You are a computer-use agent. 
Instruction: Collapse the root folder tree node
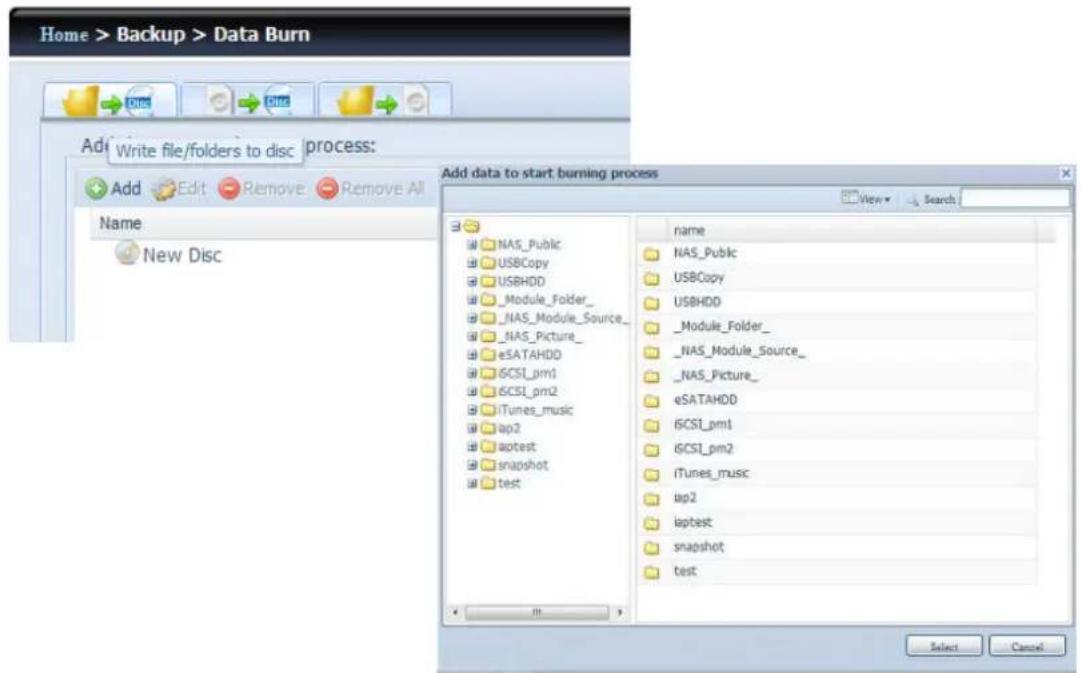457,228
